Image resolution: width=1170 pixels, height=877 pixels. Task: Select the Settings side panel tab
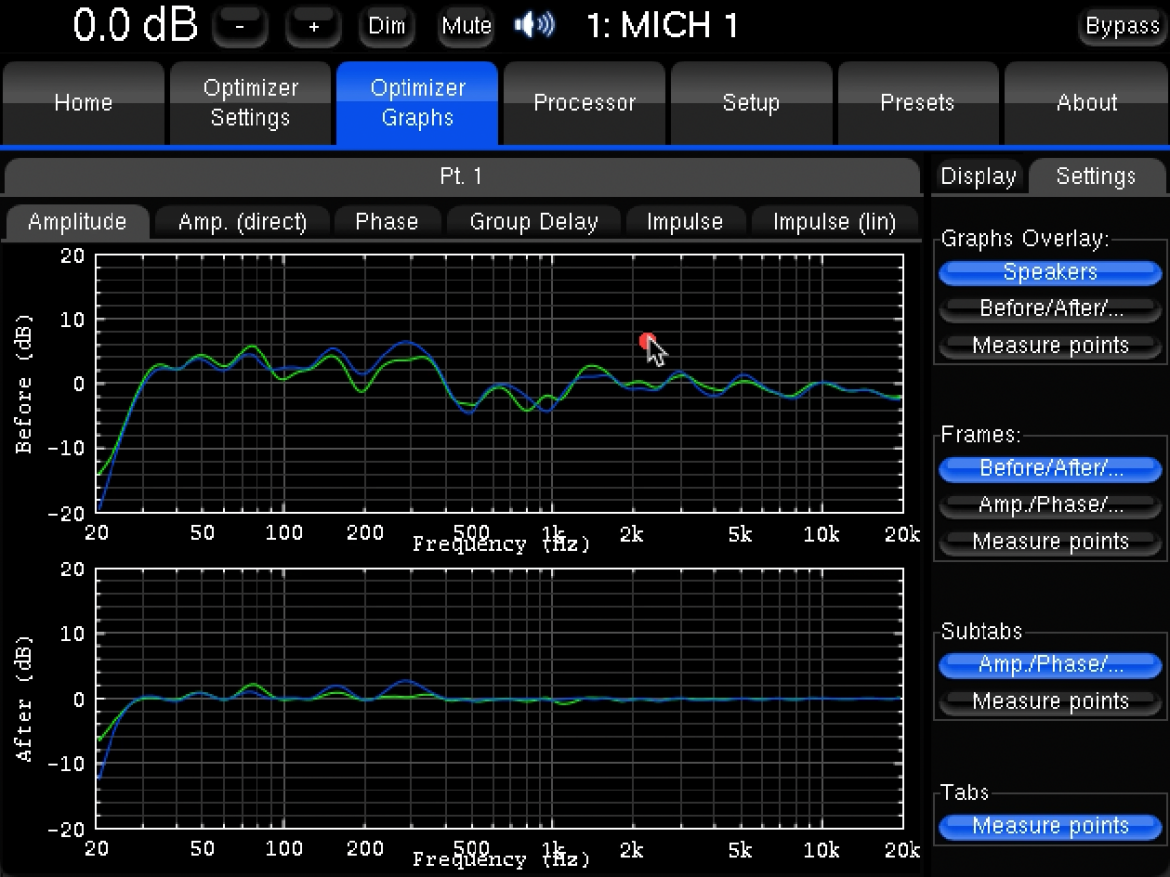(x=1096, y=176)
